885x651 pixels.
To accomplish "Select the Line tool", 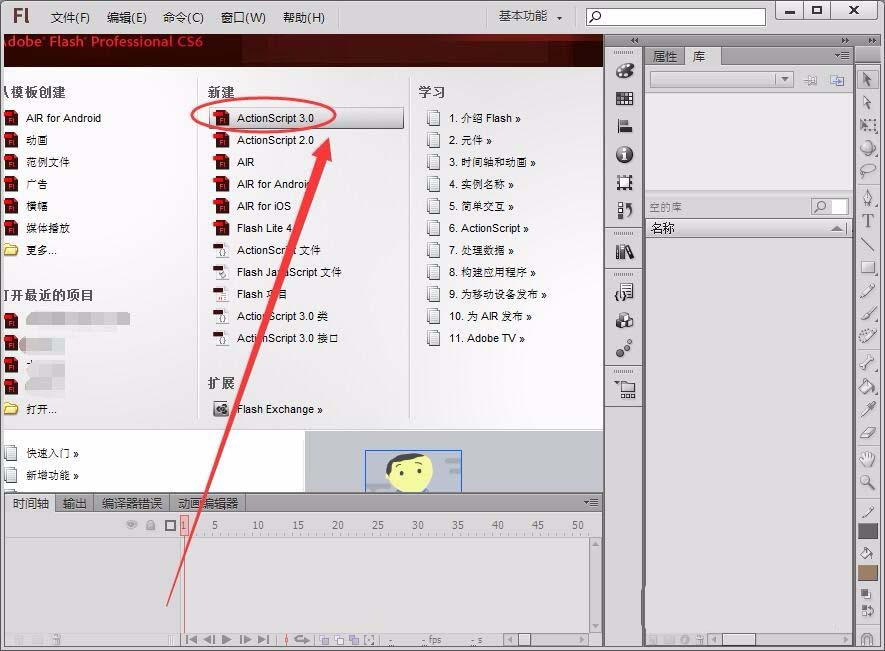I will (868, 244).
